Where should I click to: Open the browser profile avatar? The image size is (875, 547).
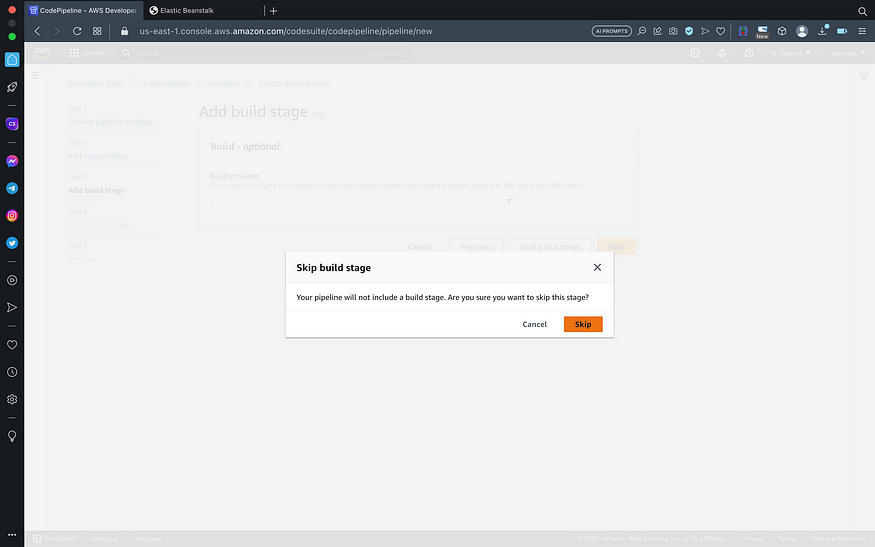point(802,31)
